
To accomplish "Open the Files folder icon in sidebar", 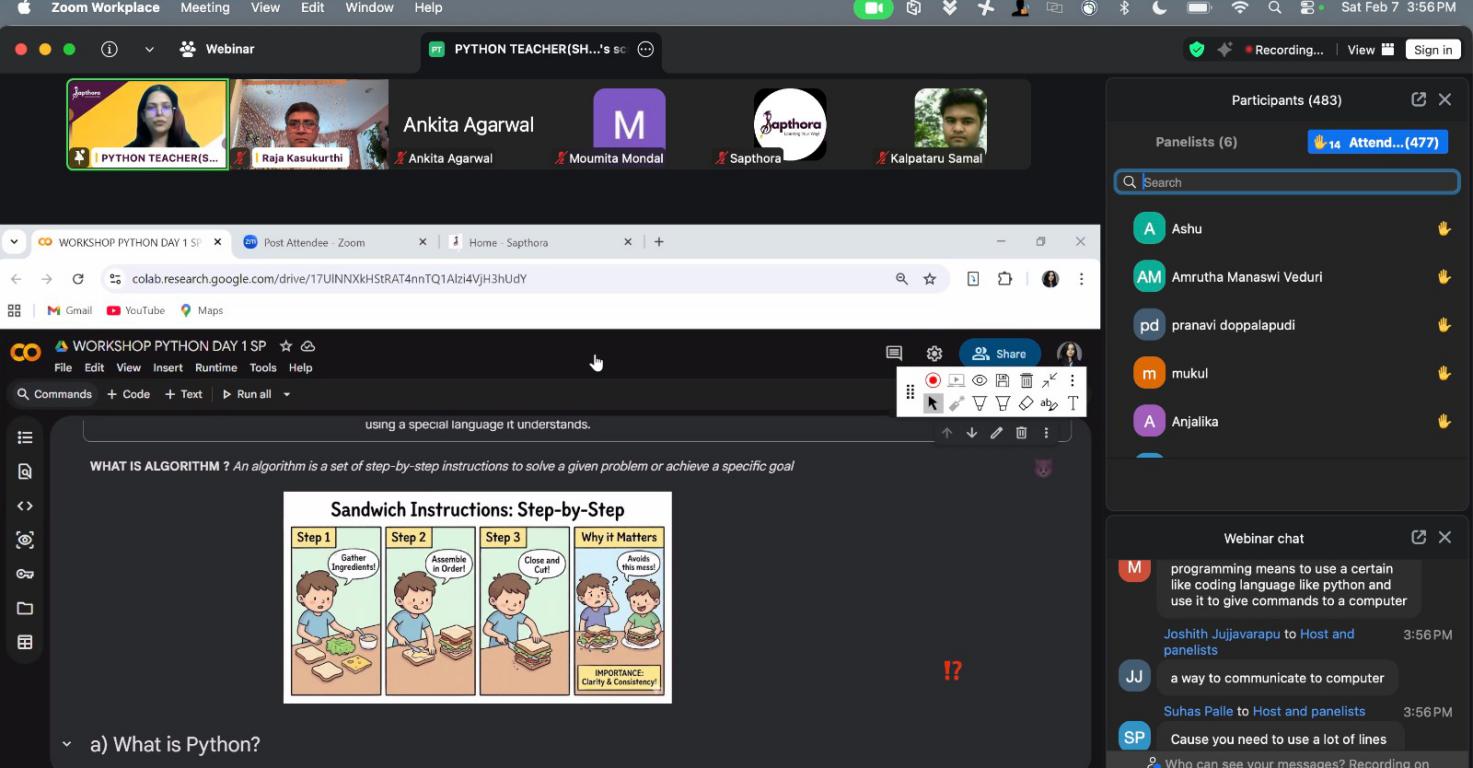I will tap(25, 608).
